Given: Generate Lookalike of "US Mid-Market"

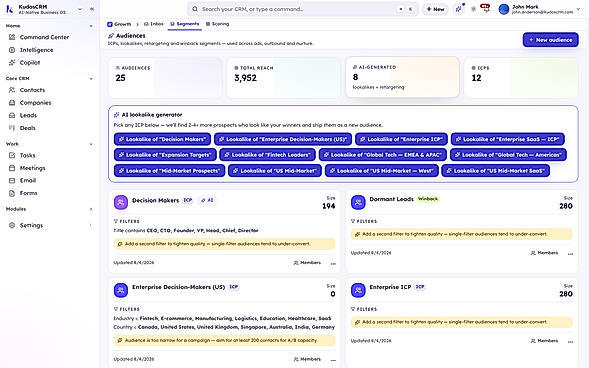Looking at the screenshot, I should (x=275, y=171).
